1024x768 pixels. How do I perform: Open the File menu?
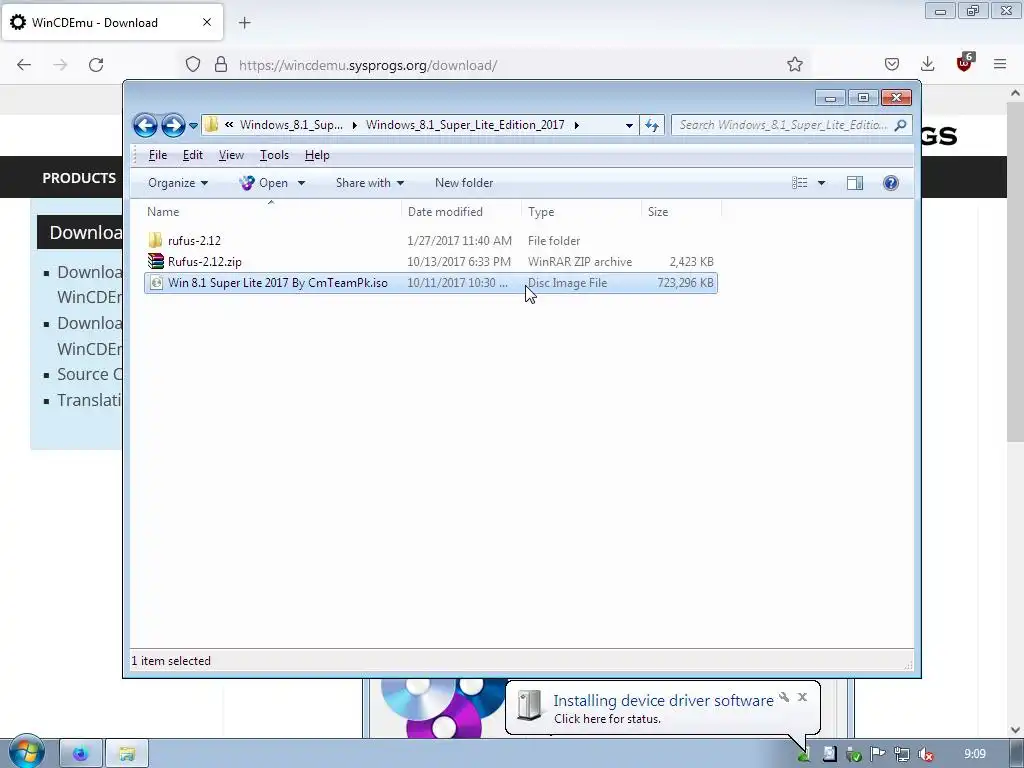coord(157,155)
